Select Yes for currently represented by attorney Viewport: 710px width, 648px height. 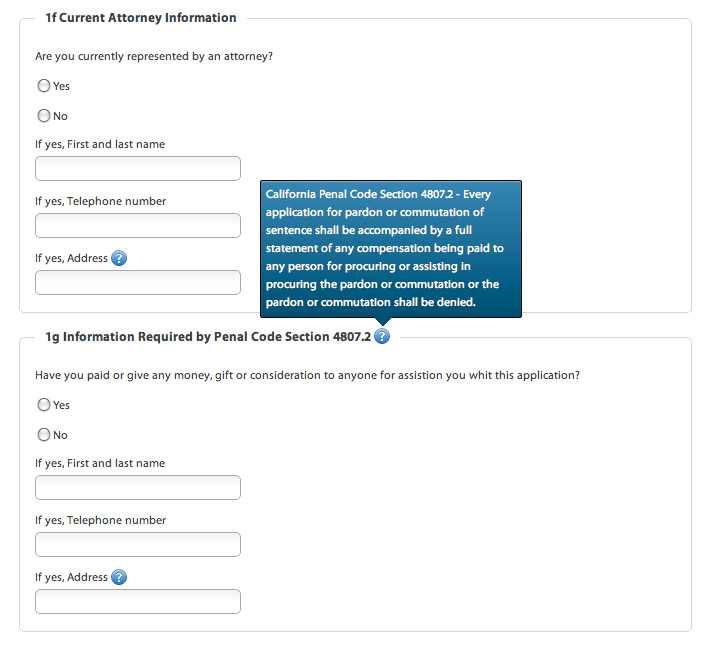pyautogui.click(x=44, y=86)
